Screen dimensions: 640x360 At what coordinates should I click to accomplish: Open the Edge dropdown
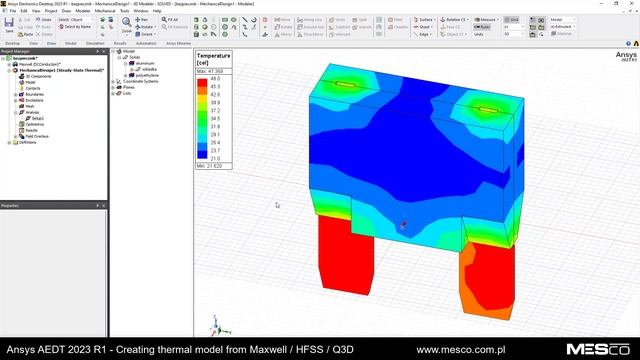pos(423,34)
